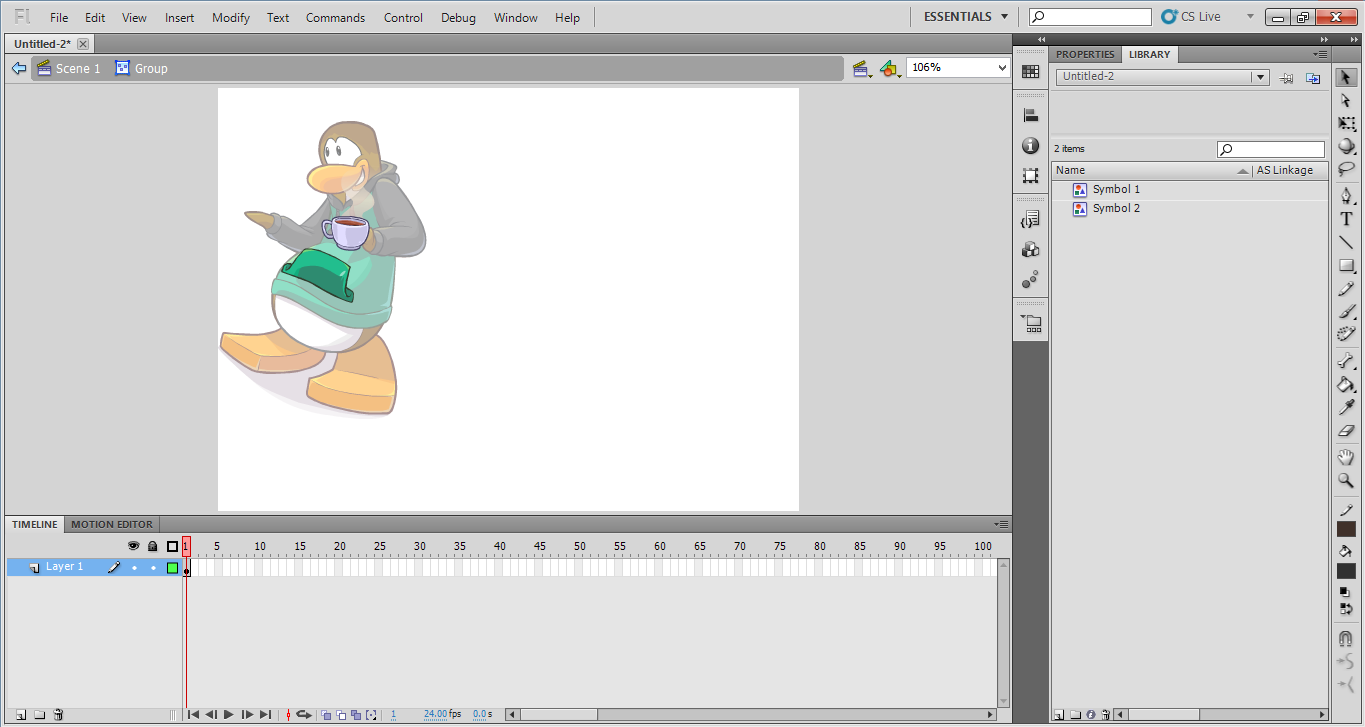Select the Lasso tool
Screen dimensions: 1365x727
click(x=1346, y=170)
